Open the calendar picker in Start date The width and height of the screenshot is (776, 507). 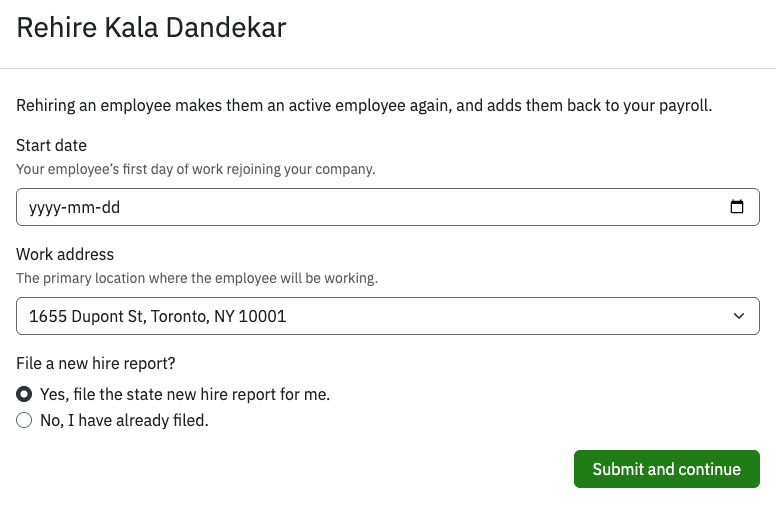pos(737,208)
